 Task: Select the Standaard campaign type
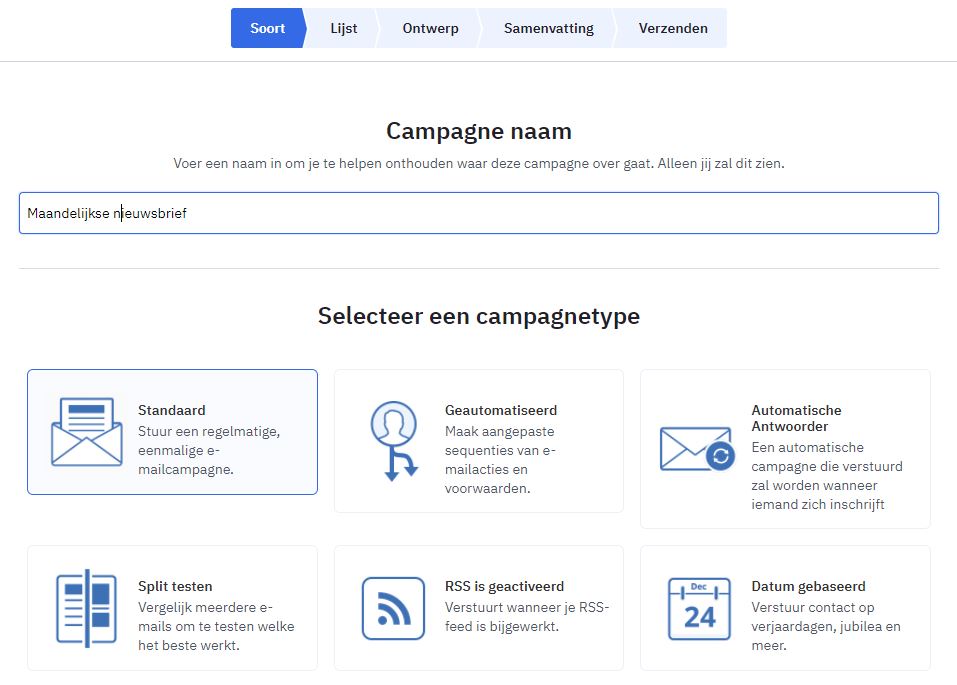[x=171, y=433]
